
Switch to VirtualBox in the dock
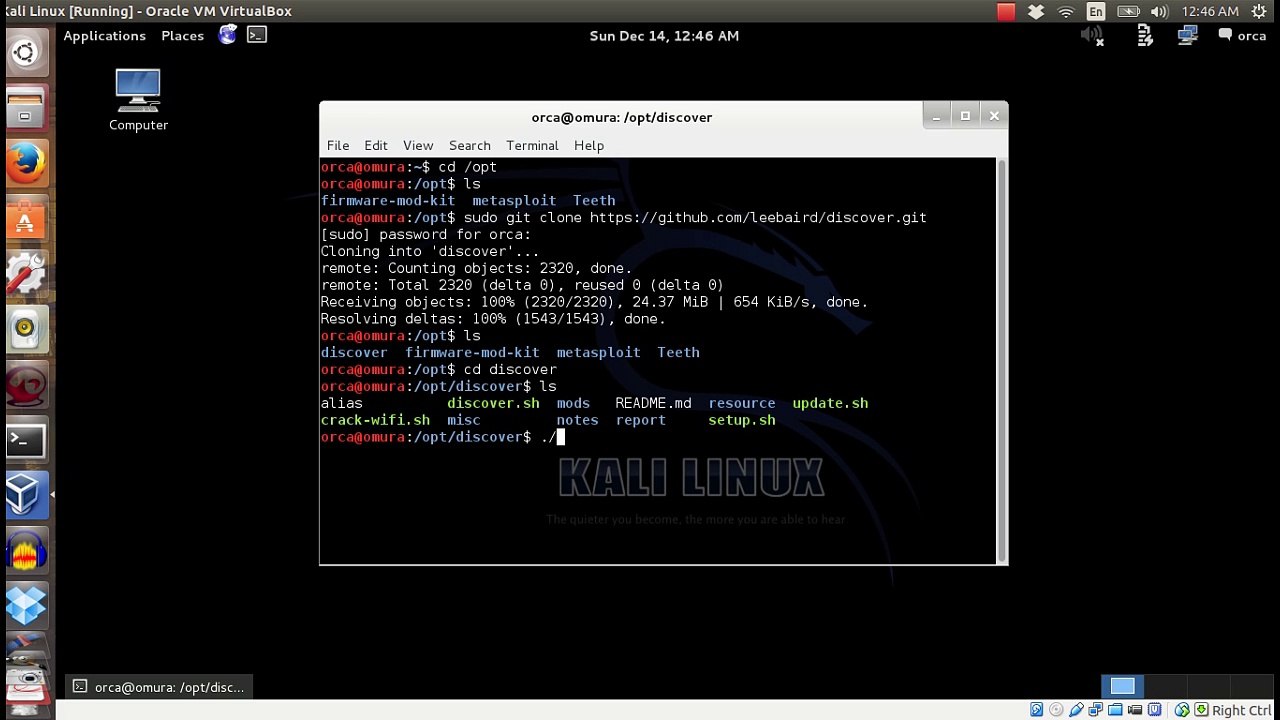click(x=25, y=494)
